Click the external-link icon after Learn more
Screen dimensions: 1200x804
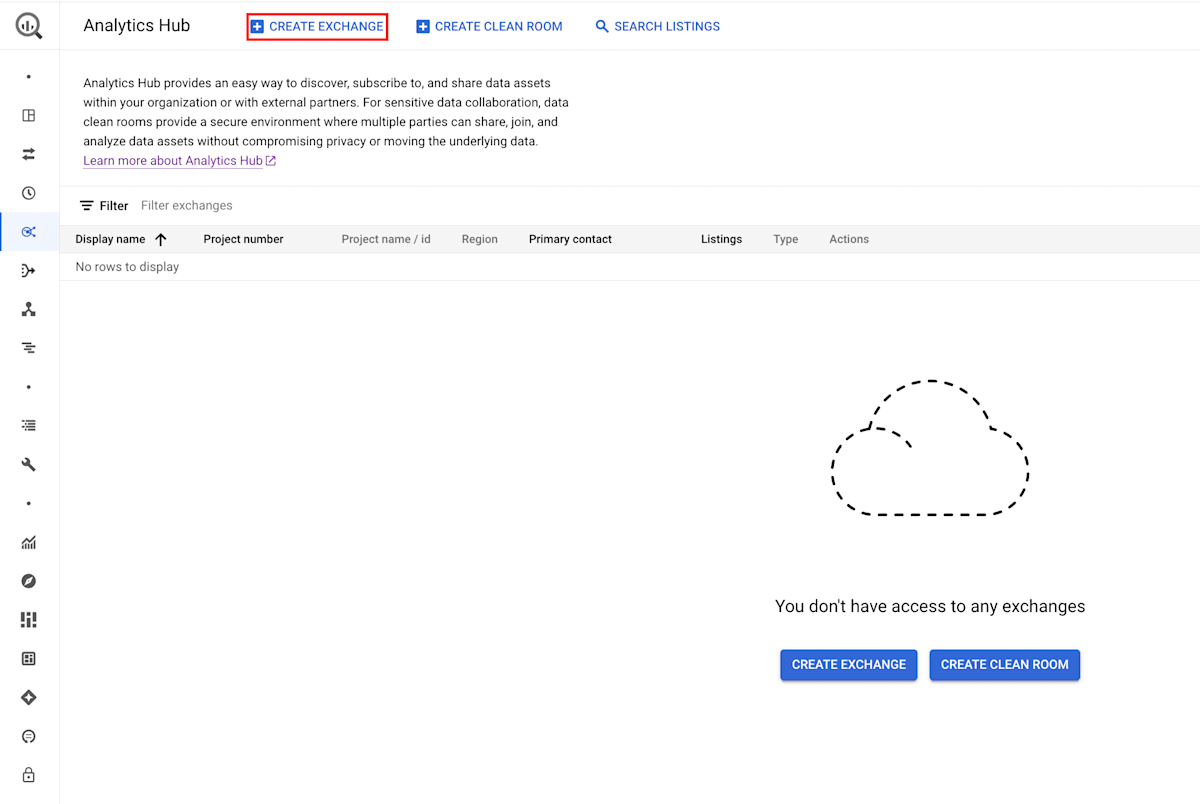pyautogui.click(x=271, y=161)
